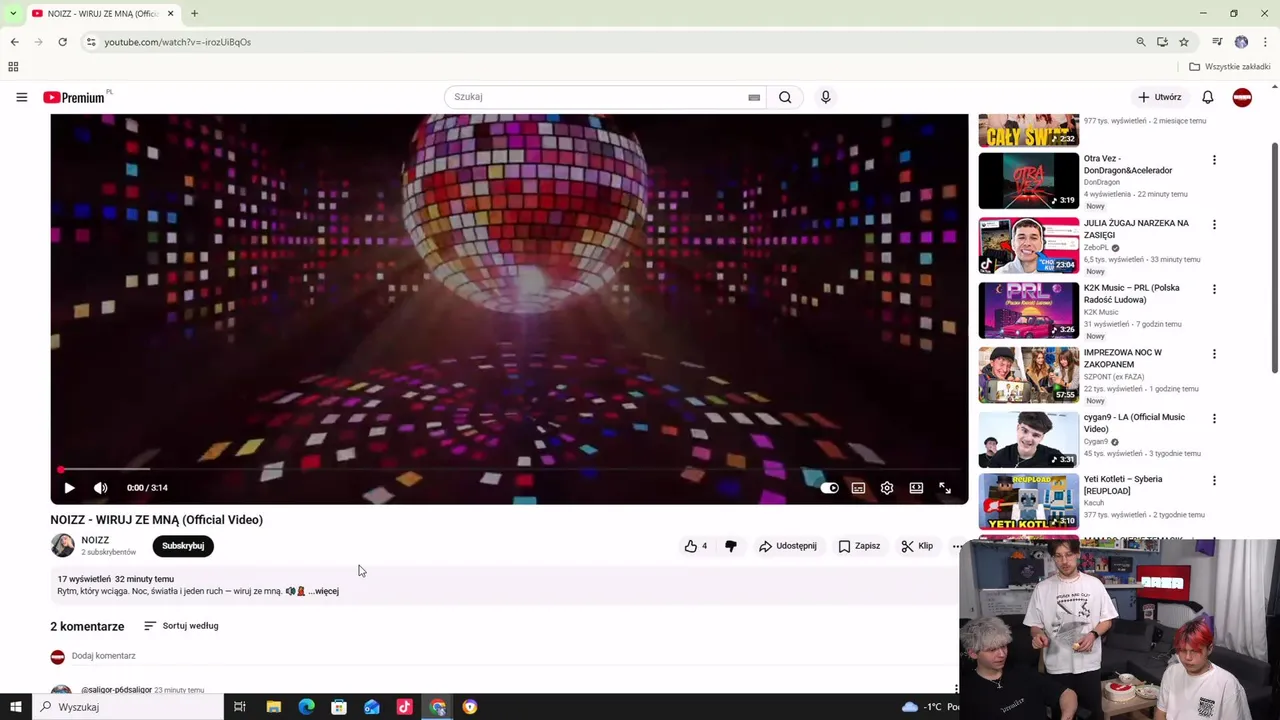Open a new browser tab

pyautogui.click(x=194, y=13)
